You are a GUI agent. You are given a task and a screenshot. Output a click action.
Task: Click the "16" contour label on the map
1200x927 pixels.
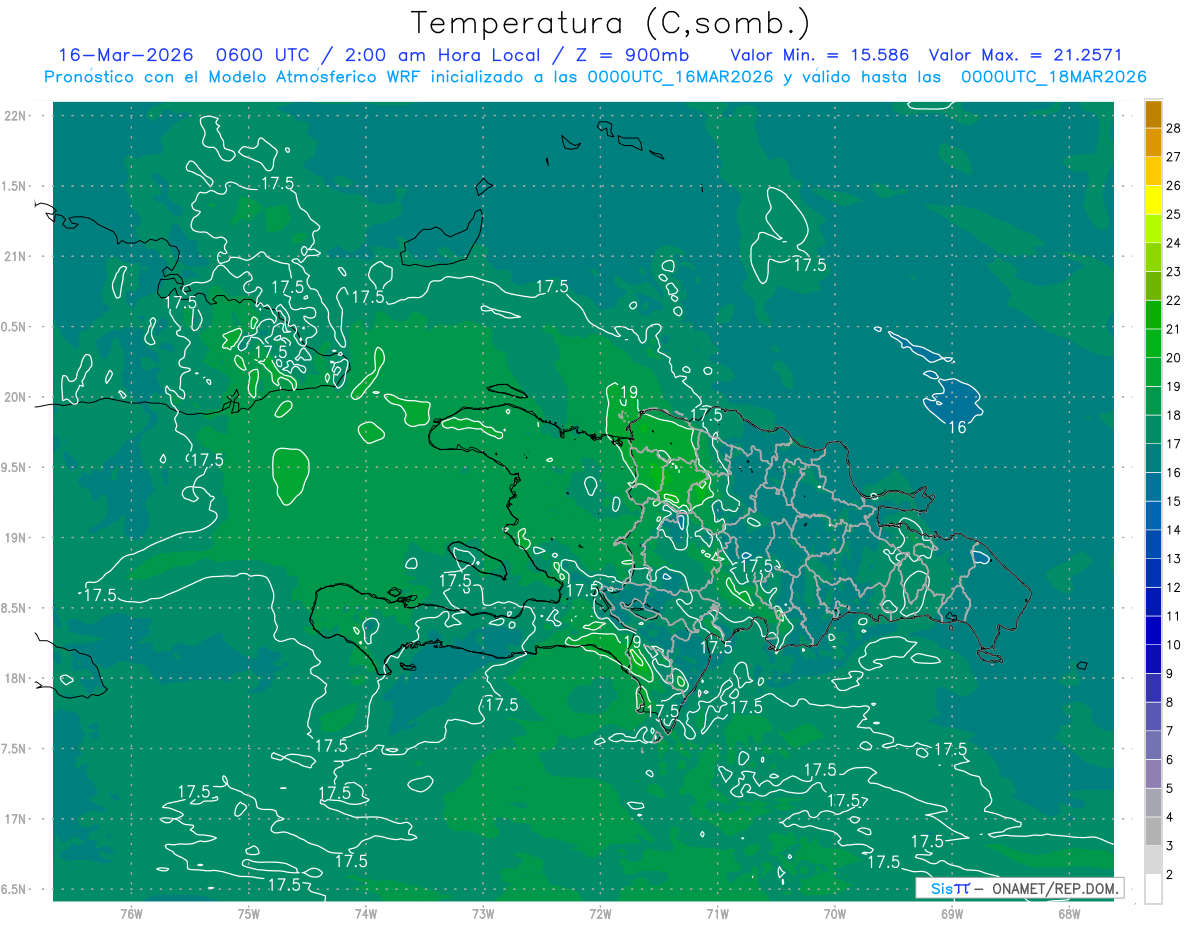click(957, 427)
